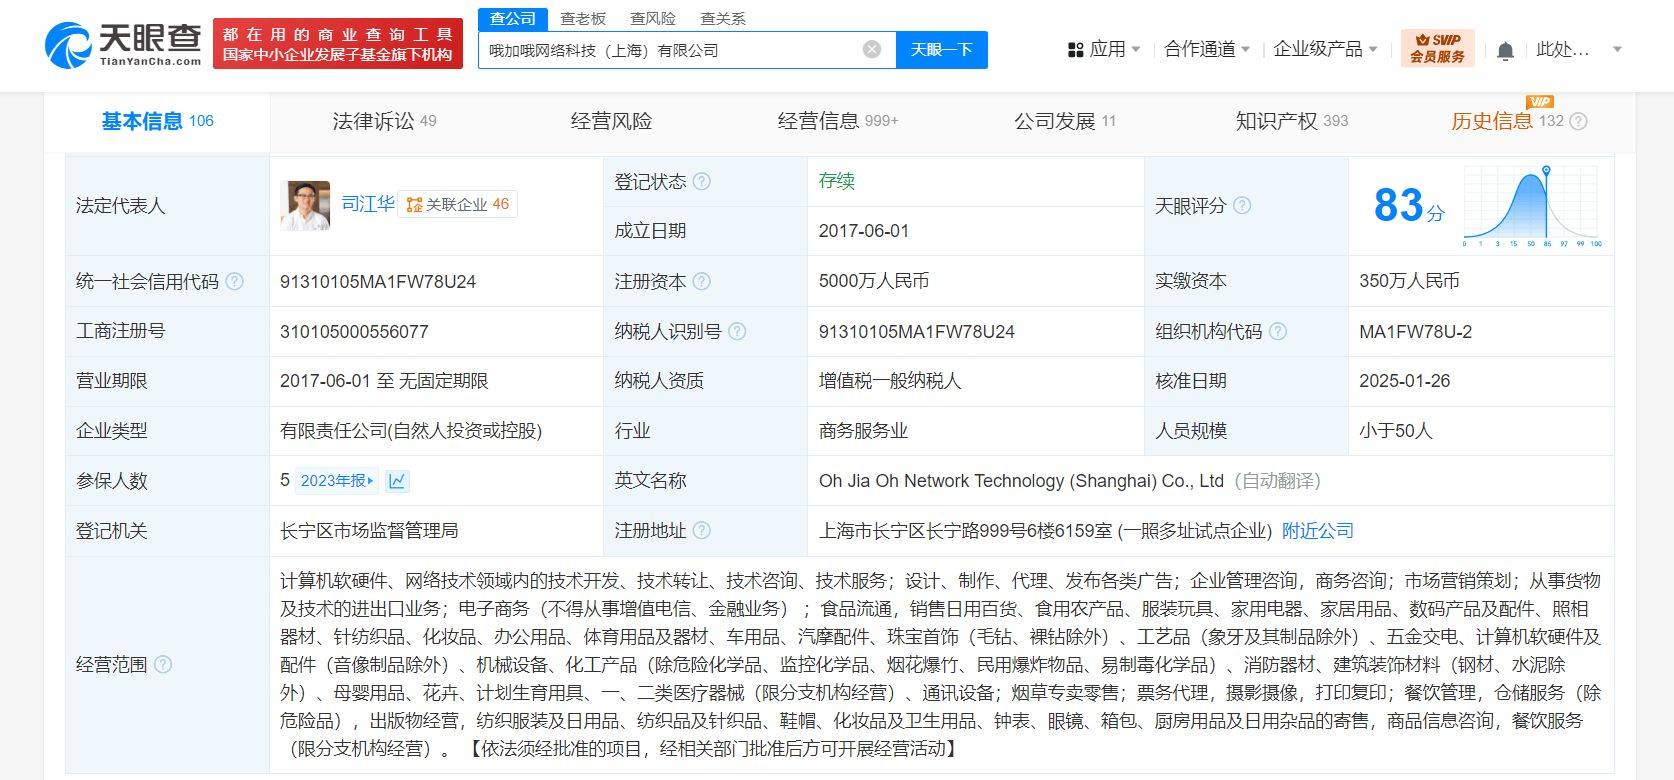Select the 小于50人 staff size value
Screen dimensions: 1674x780
coord(1396,431)
